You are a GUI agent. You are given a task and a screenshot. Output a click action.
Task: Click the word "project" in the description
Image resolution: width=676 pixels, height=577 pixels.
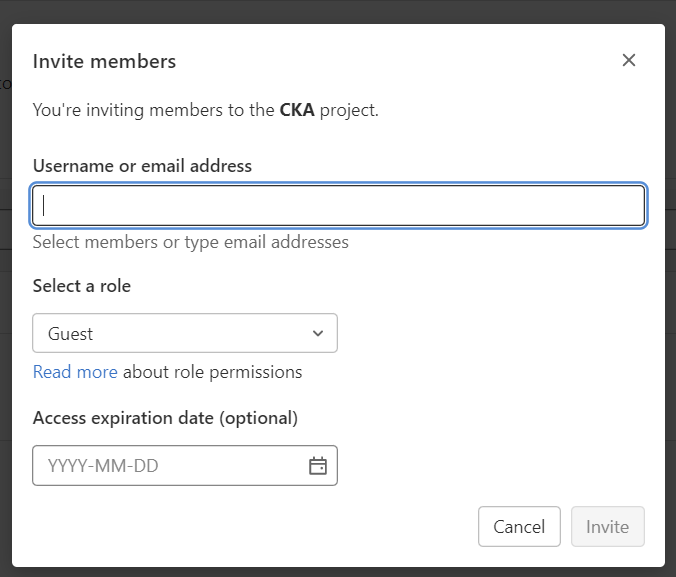click(x=347, y=110)
